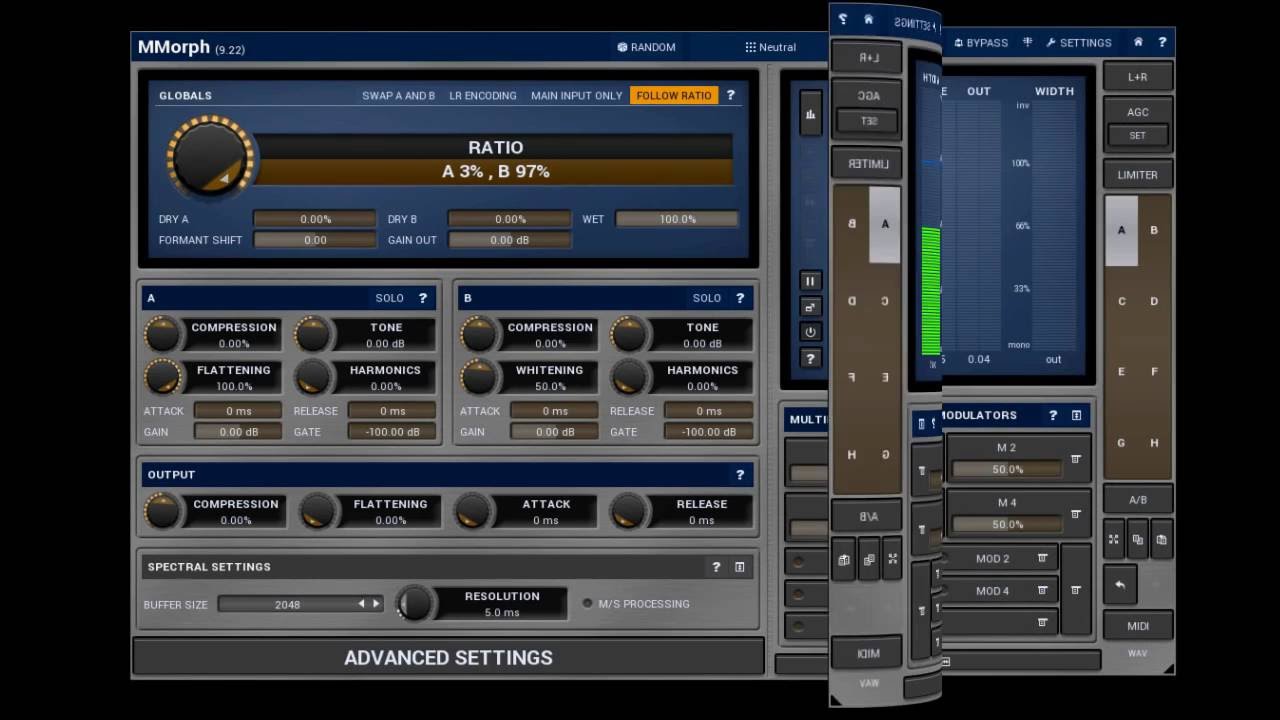Open the SETTINGS wrench in the top-right toolbar

pyautogui.click(x=1078, y=43)
